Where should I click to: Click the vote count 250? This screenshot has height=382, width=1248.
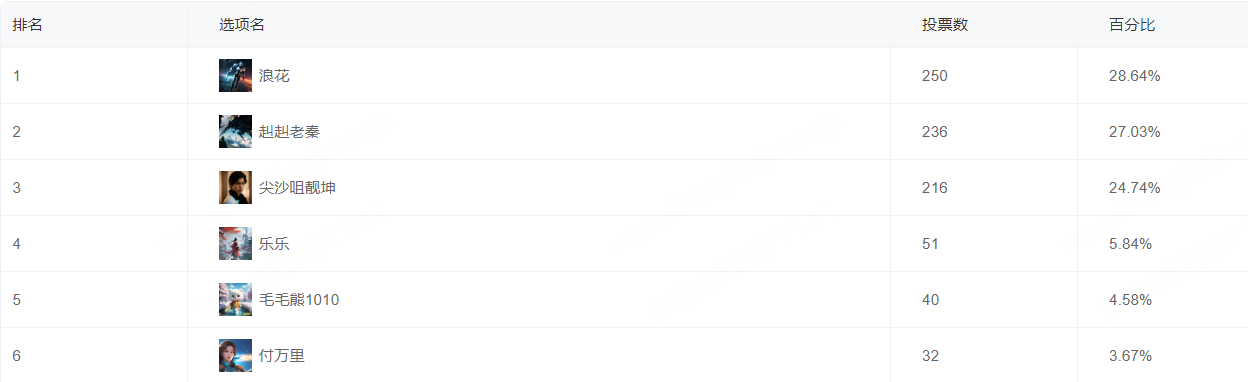935,76
